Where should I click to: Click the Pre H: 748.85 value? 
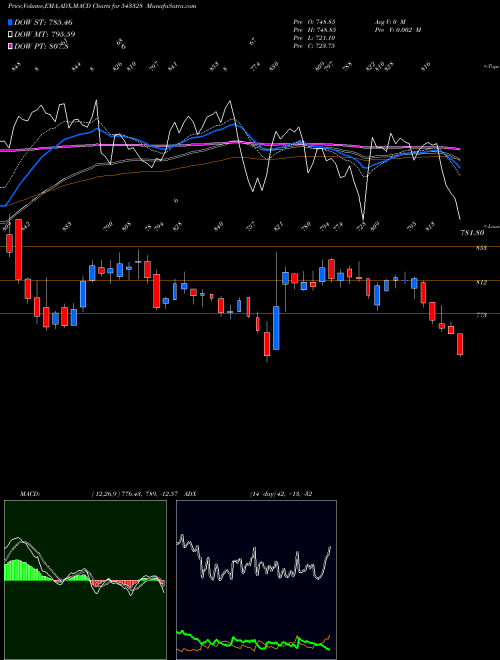tap(314, 30)
